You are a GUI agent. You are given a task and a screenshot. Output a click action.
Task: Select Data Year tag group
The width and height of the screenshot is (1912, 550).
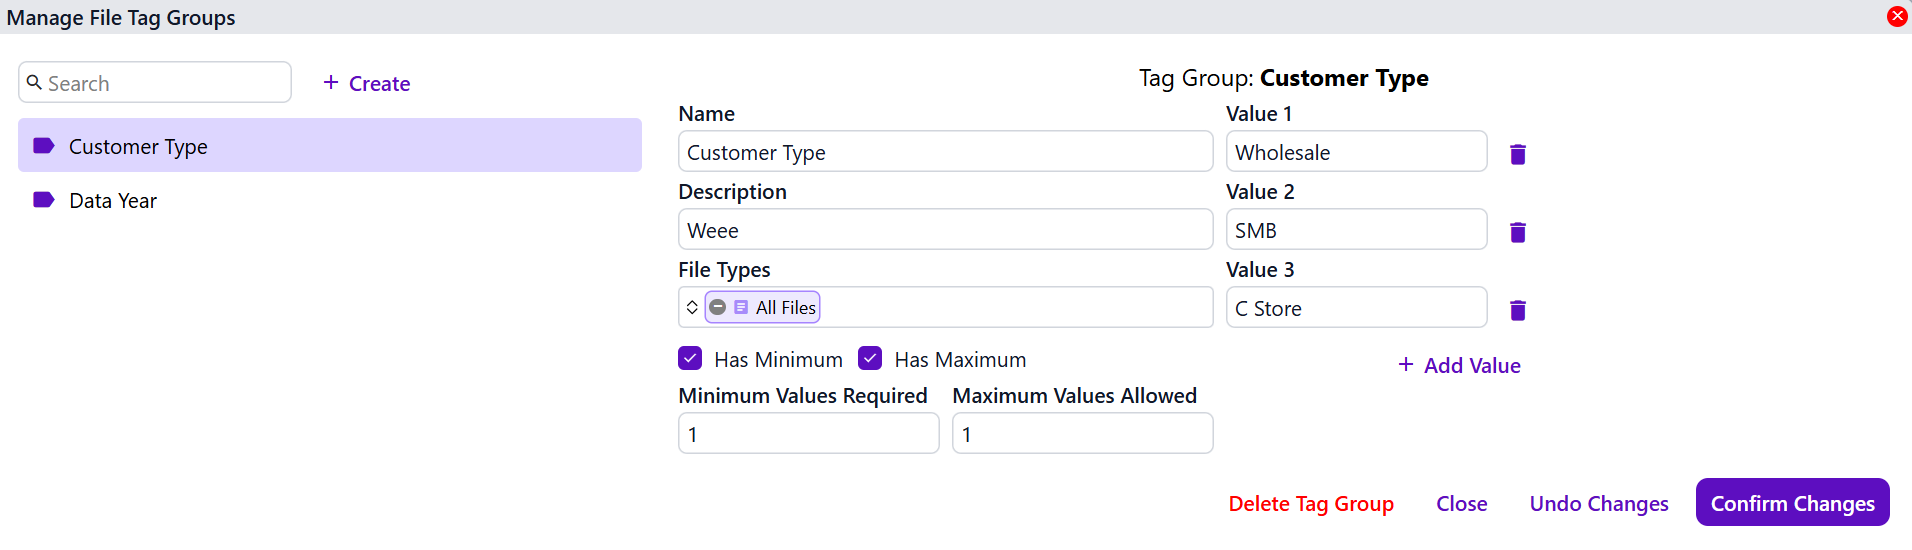tap(113, 201)
